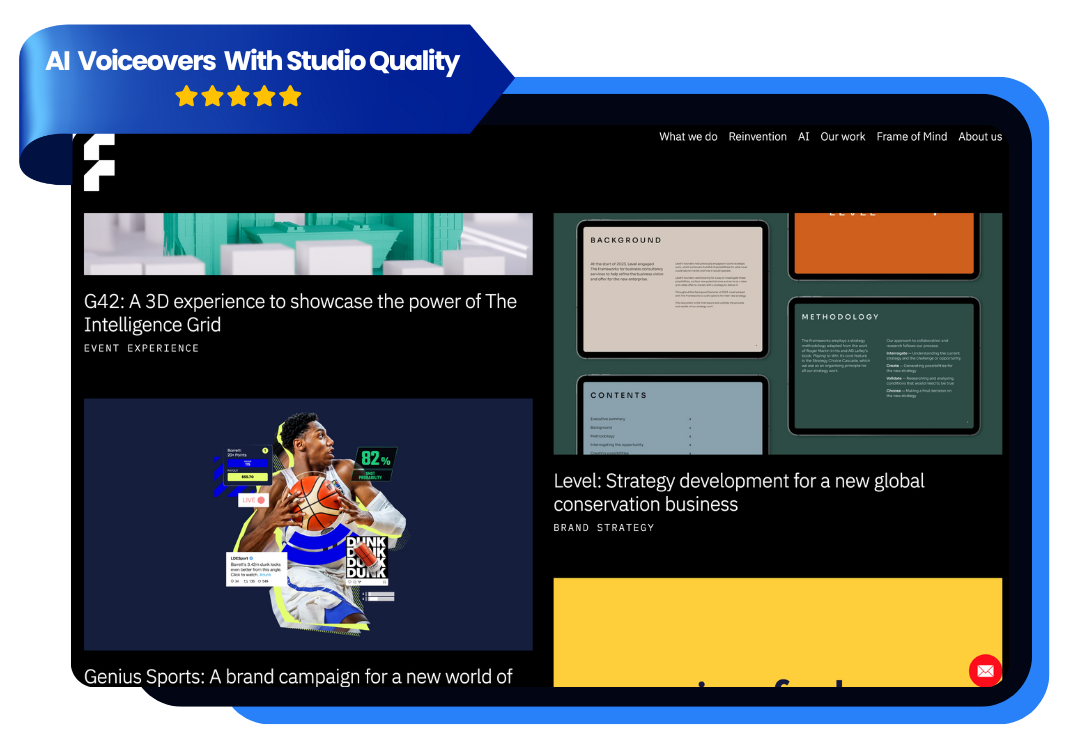Click the 'Brand Strategy' category label
This screenshot has height=751, width=1080.
click(603, 527)
